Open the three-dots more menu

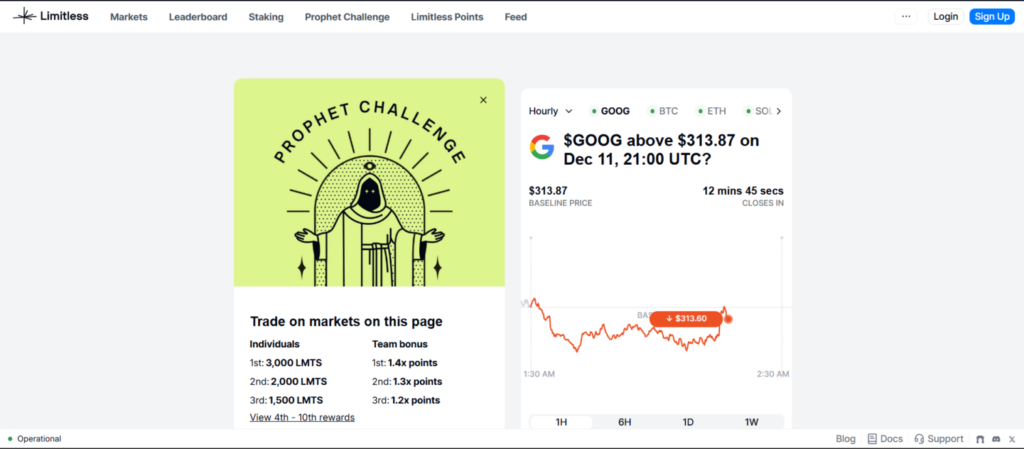pos(906,16)
